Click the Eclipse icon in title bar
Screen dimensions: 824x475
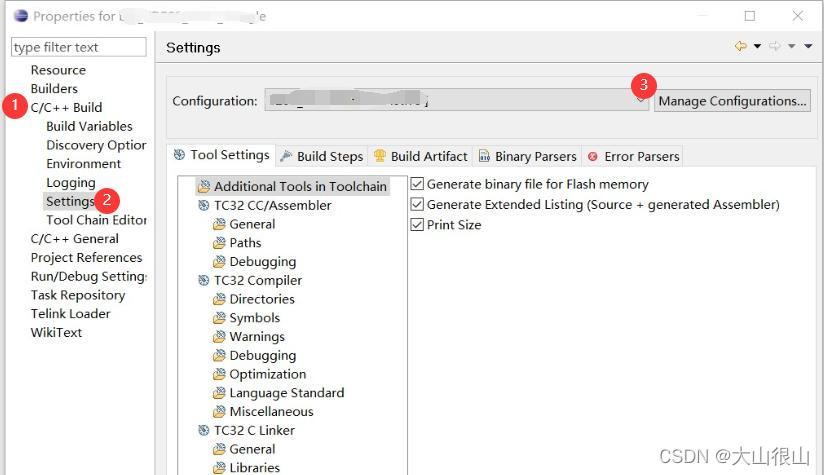click(21, 16)
